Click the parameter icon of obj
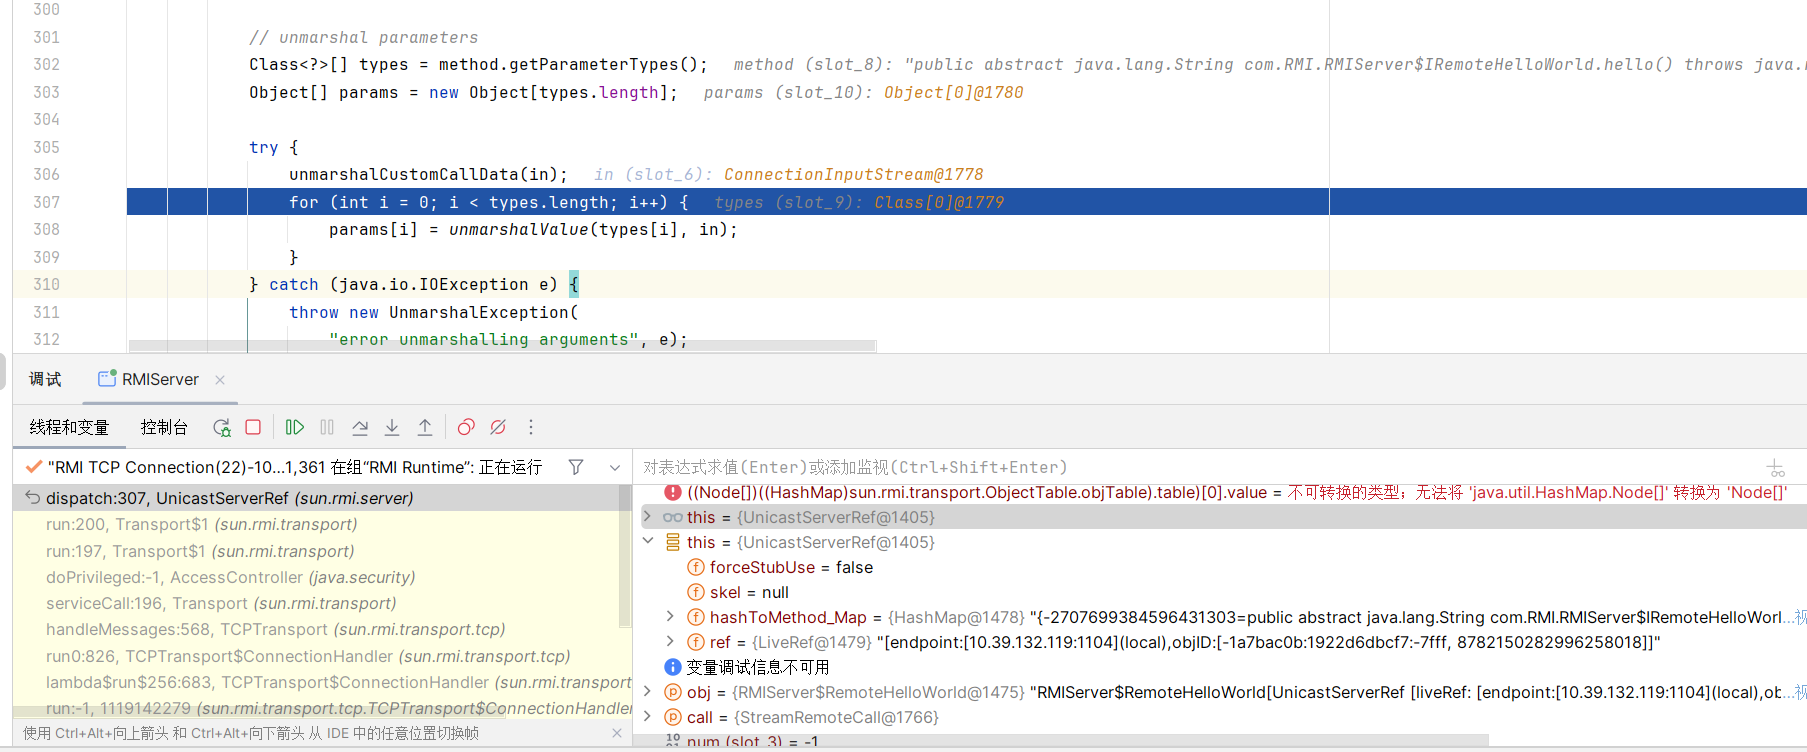The height and width of the screenshot is (752, 1807). pyautogui.click(x=673, y=692)
